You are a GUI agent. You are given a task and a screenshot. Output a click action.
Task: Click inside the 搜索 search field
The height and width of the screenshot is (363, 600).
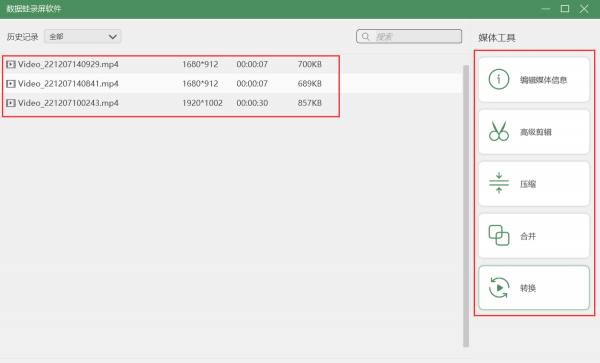[x=409, y=37]
